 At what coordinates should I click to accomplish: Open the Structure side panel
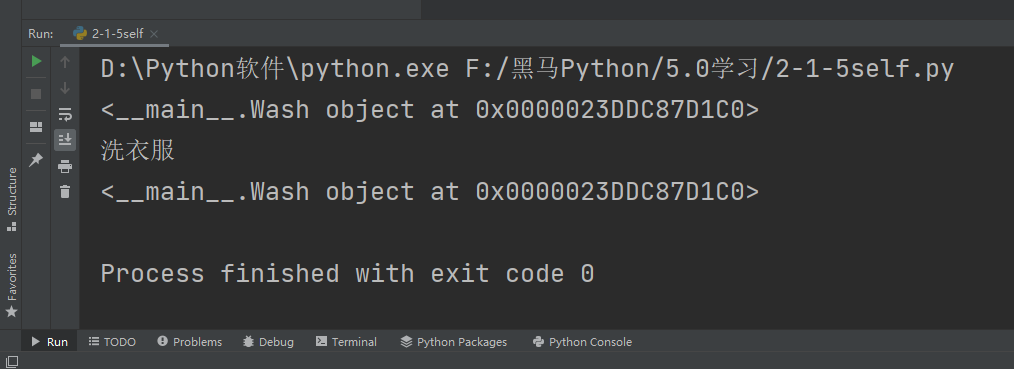[x=12, y=198]
